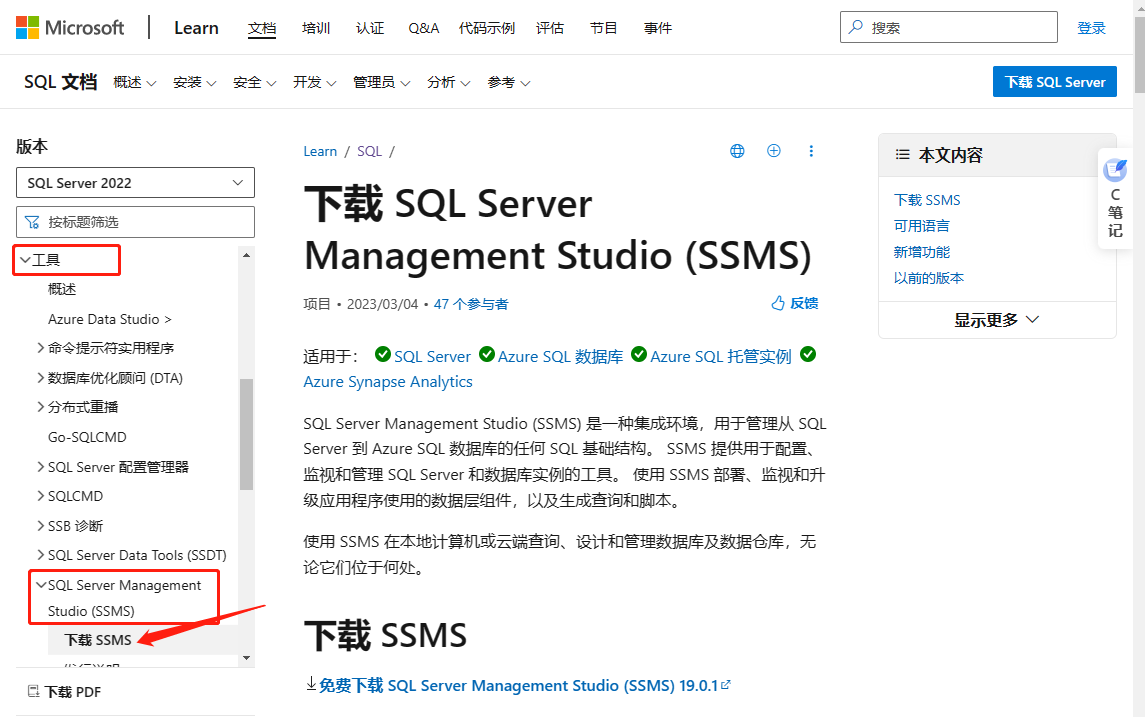Open the C笔记 note panel icon

pyautogui.click(x=1115, y=200)
